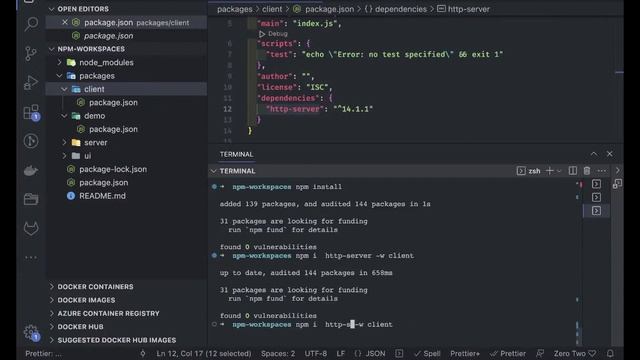Click the packages breadcrumb segment
640x360 pixels.
click(235, 9)
